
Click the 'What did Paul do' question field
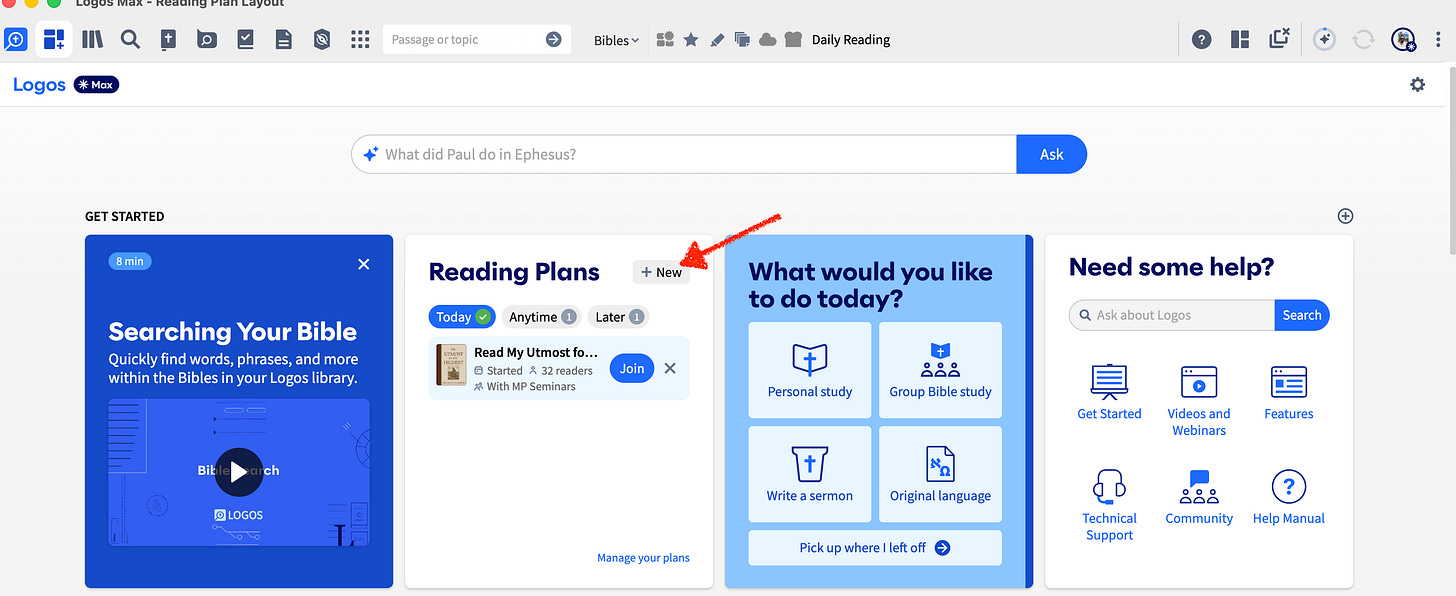point(684,154)
